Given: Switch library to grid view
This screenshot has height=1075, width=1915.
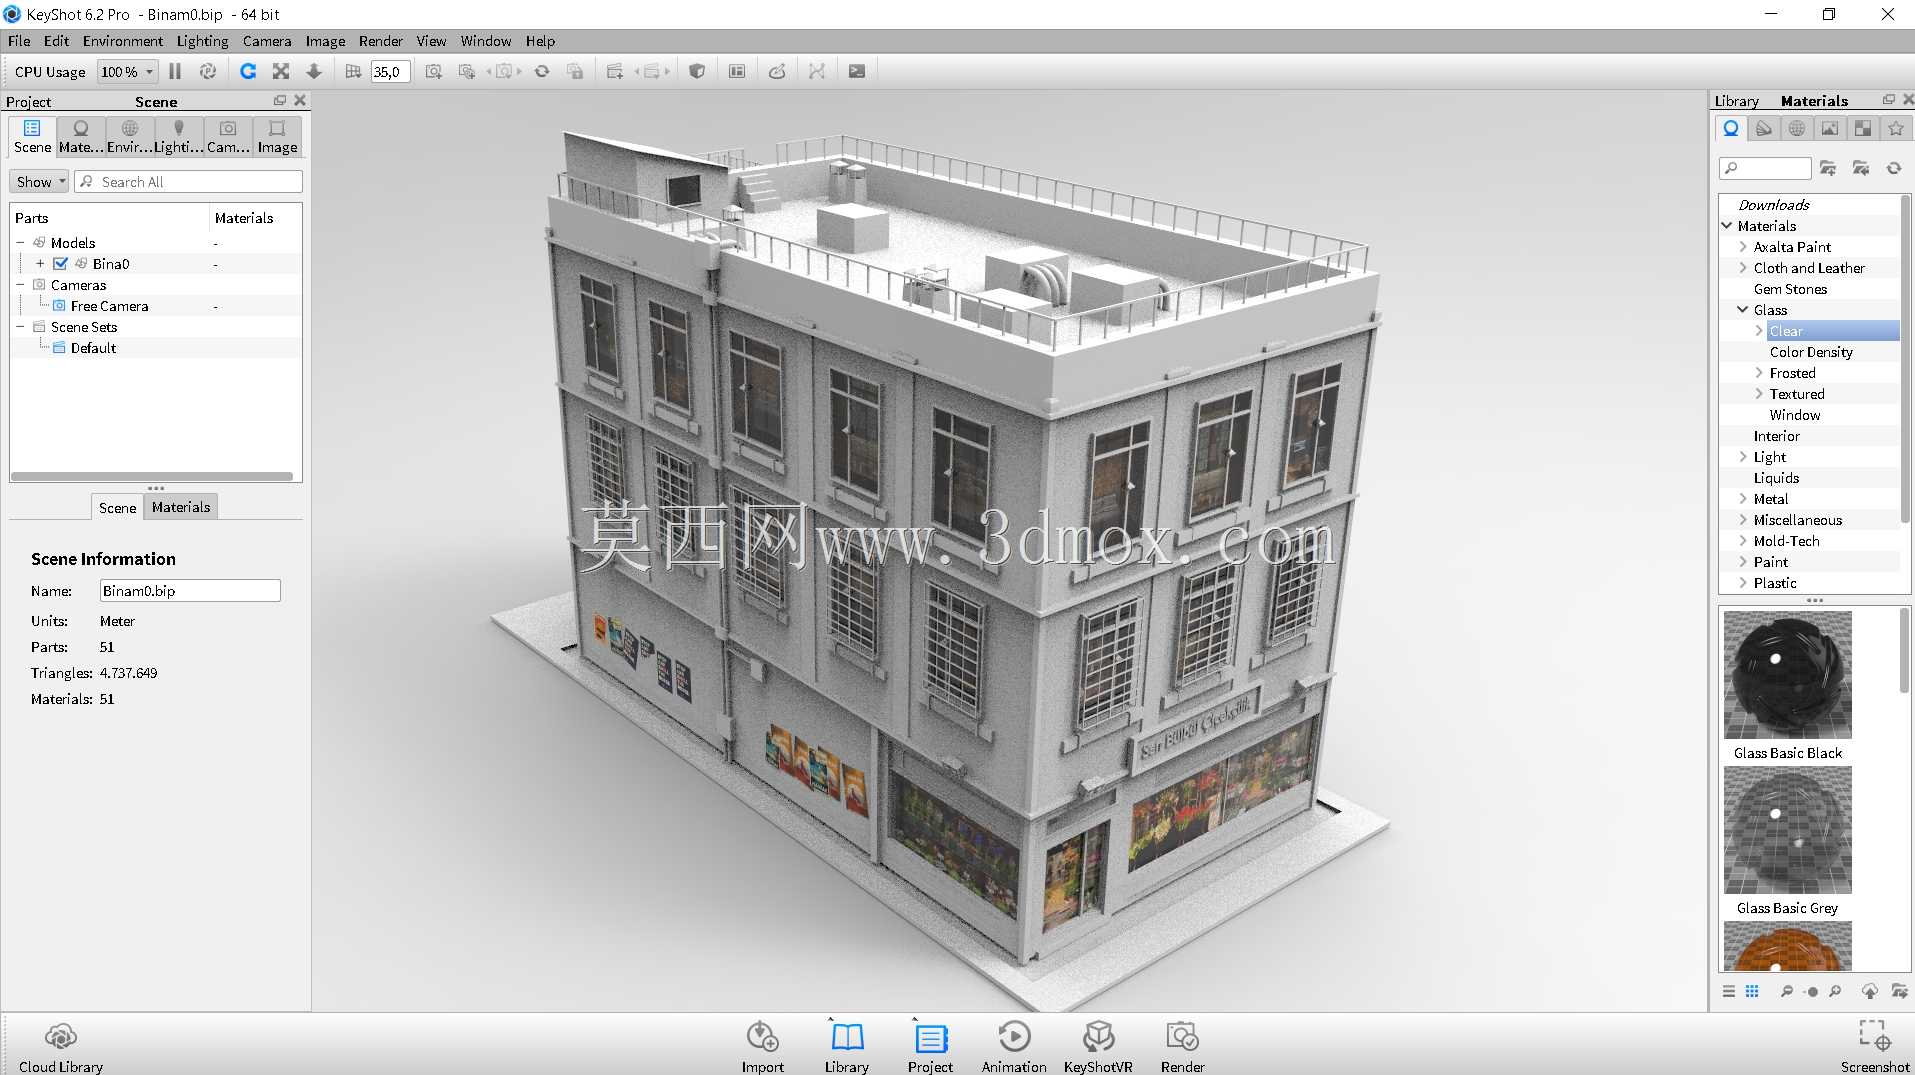Looking at the screenshot, I should [1752, 991].
